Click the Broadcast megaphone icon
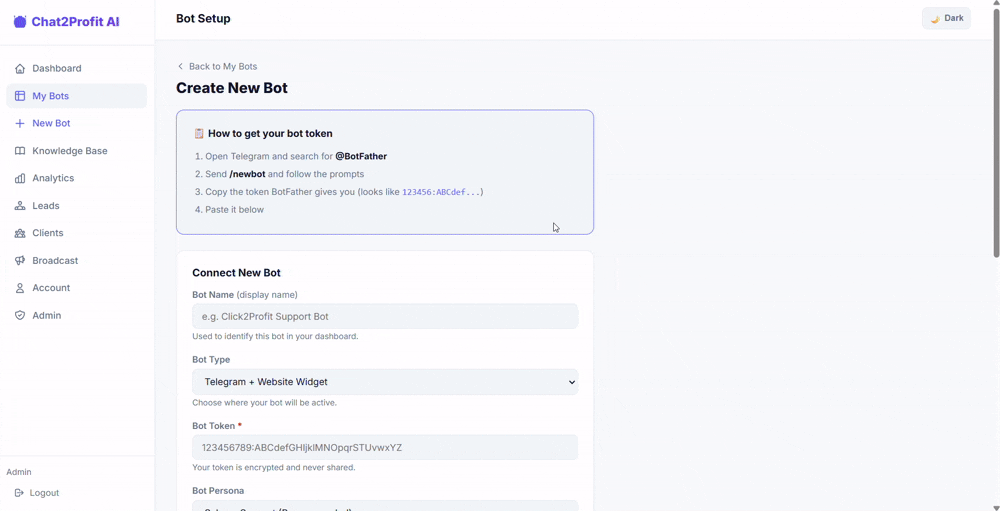Viewport: 1000px width, 511px height. [20, 260]
